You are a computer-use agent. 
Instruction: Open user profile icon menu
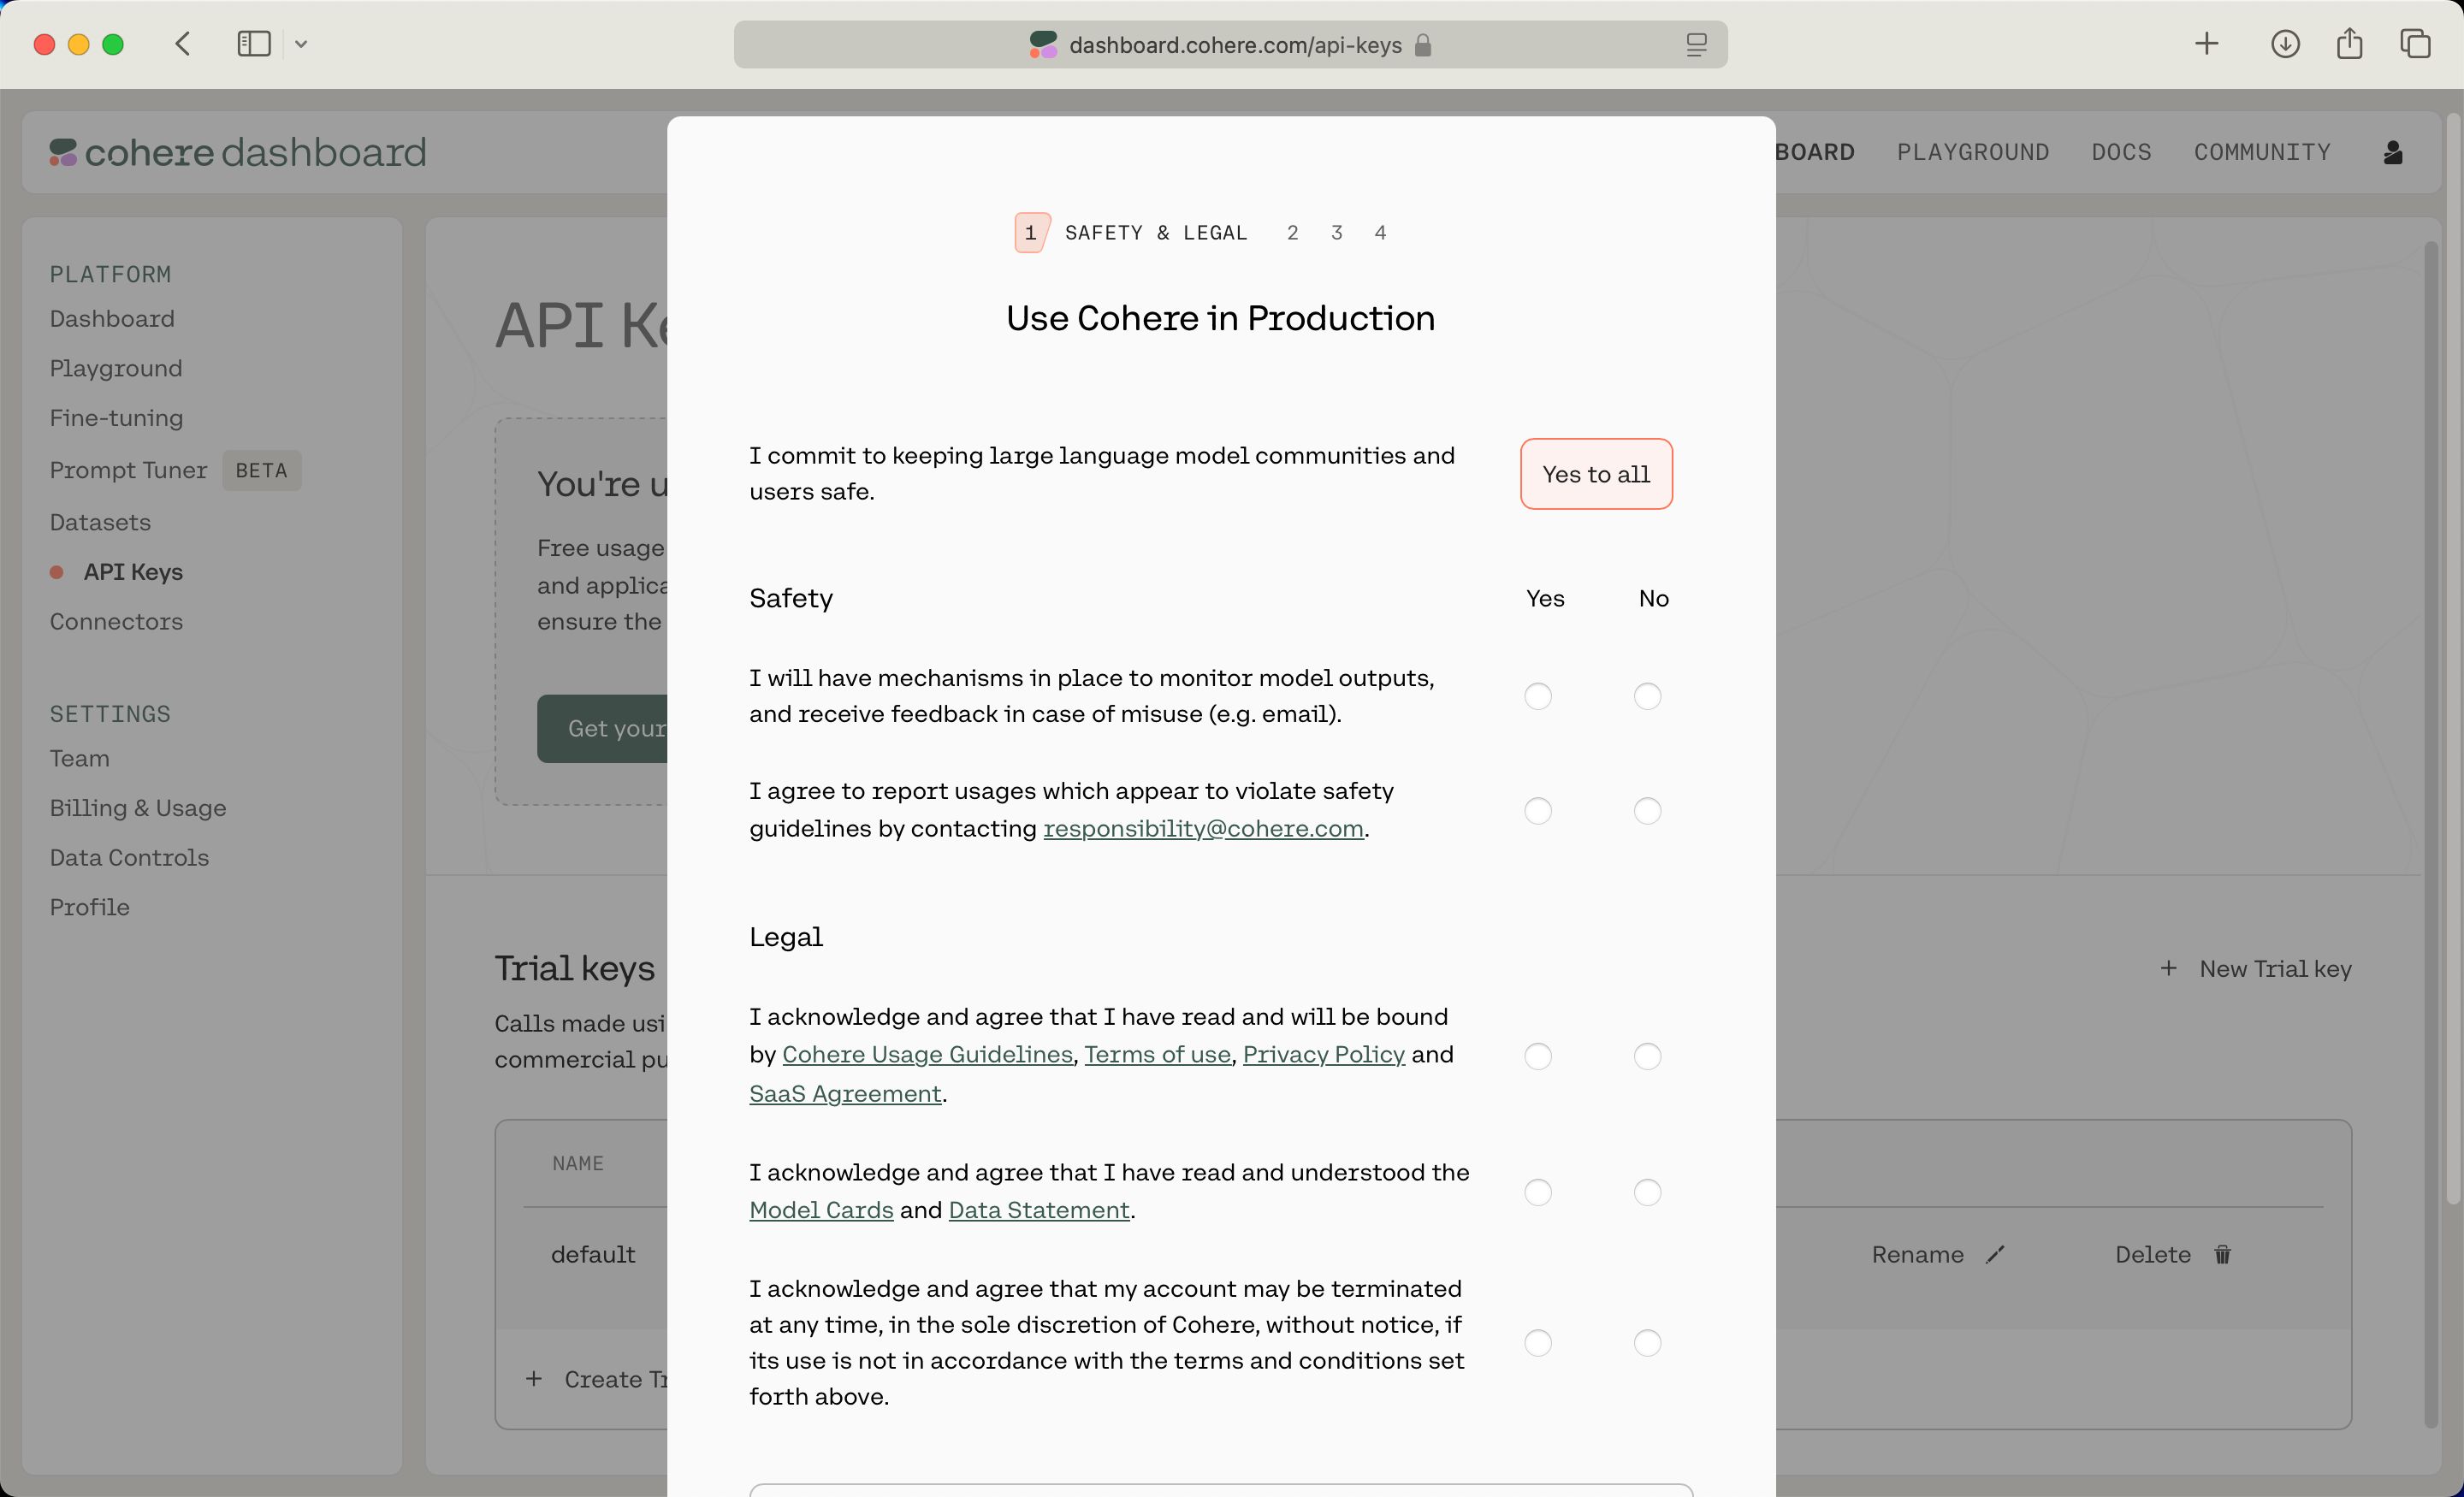click(x=2394, y=151)
